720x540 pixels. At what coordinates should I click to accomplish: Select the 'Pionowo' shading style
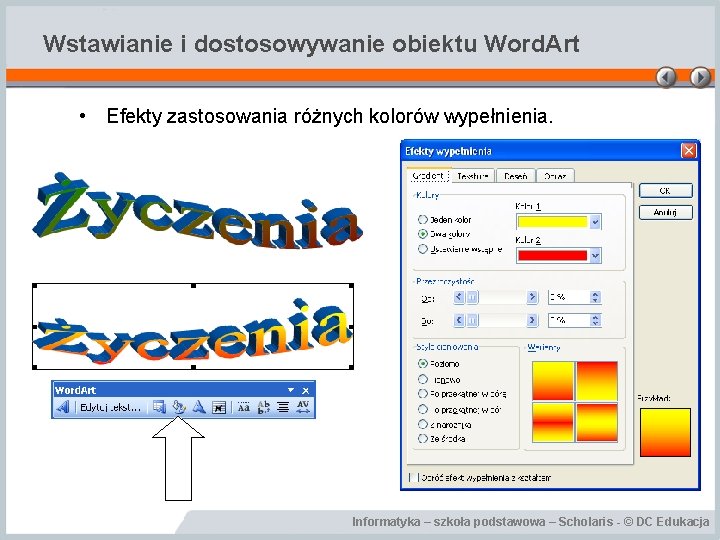click(422, 379)
